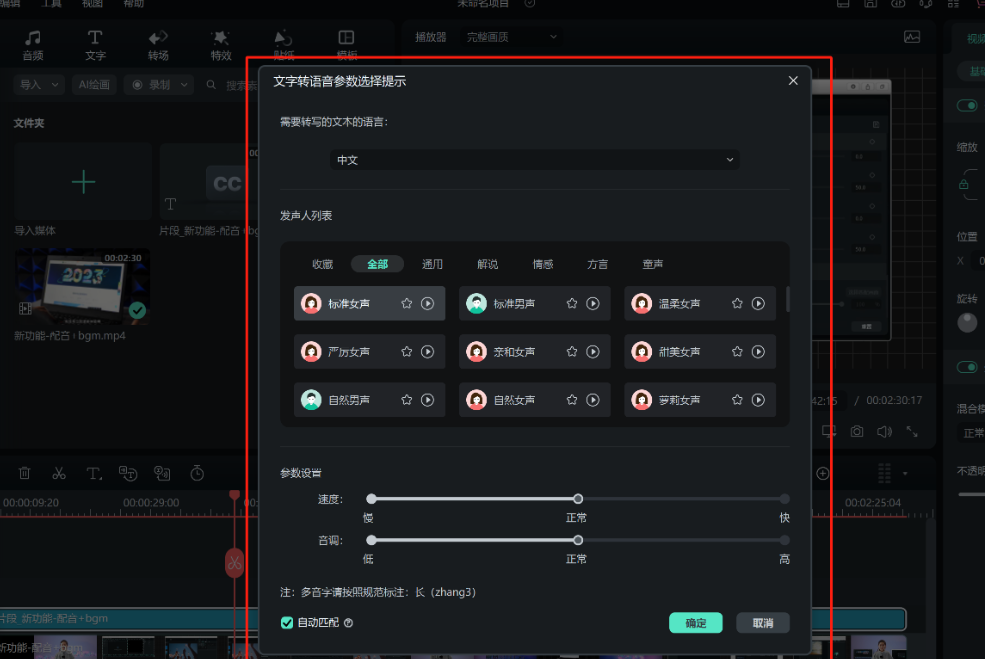The height and width of the screenshot is (659, 985).
Task: Toggle the 自动匹配 checkbox
Action: coord(287,623)
